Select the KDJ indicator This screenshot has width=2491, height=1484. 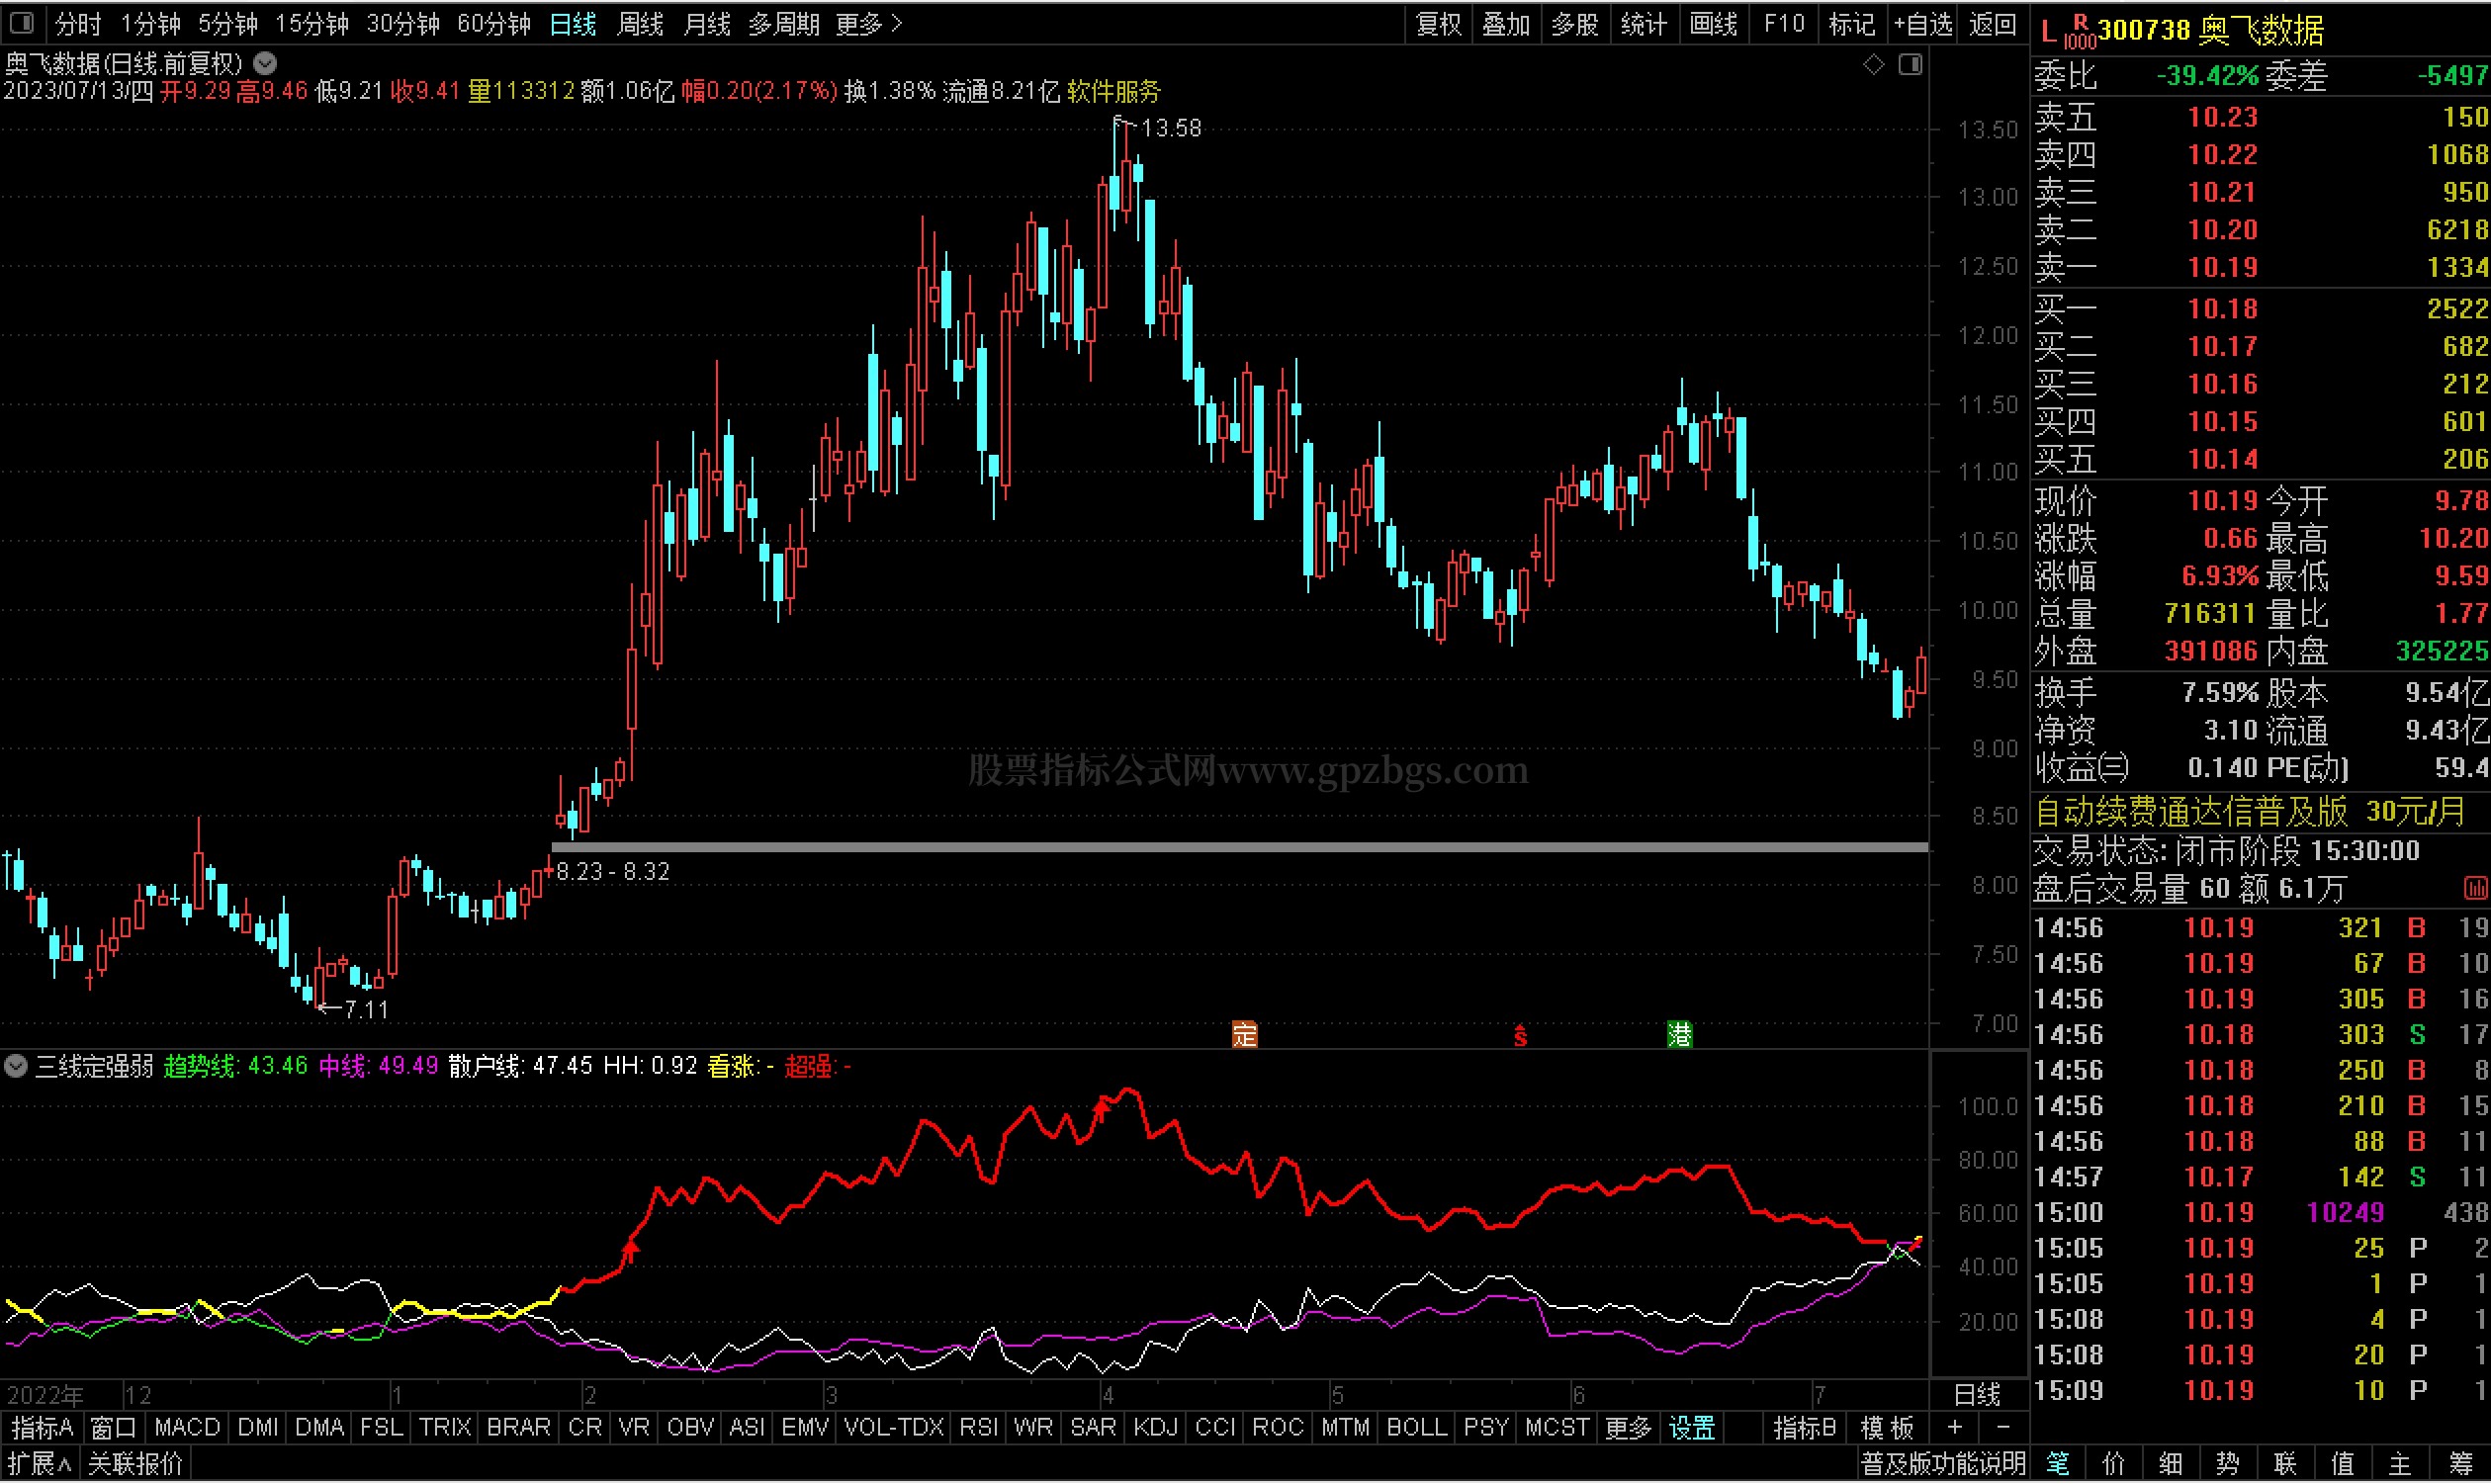tap(1155, 1428)
